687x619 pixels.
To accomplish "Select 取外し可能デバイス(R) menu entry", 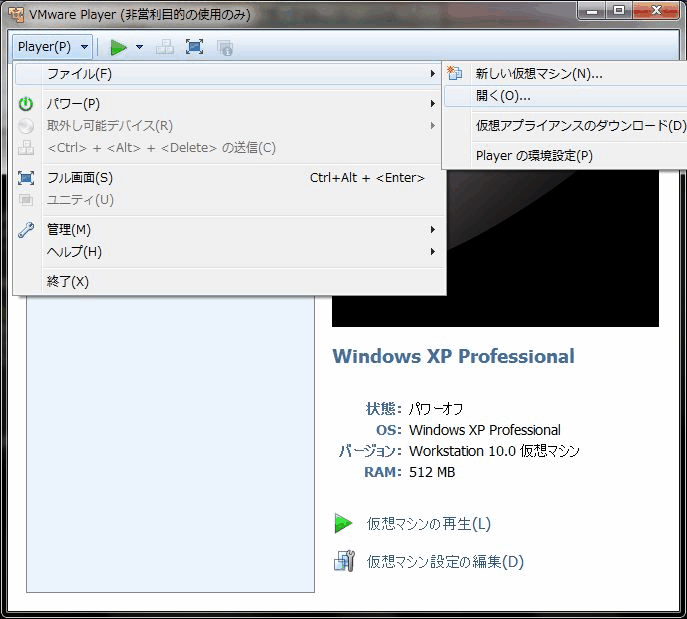I will coord(228,126).
